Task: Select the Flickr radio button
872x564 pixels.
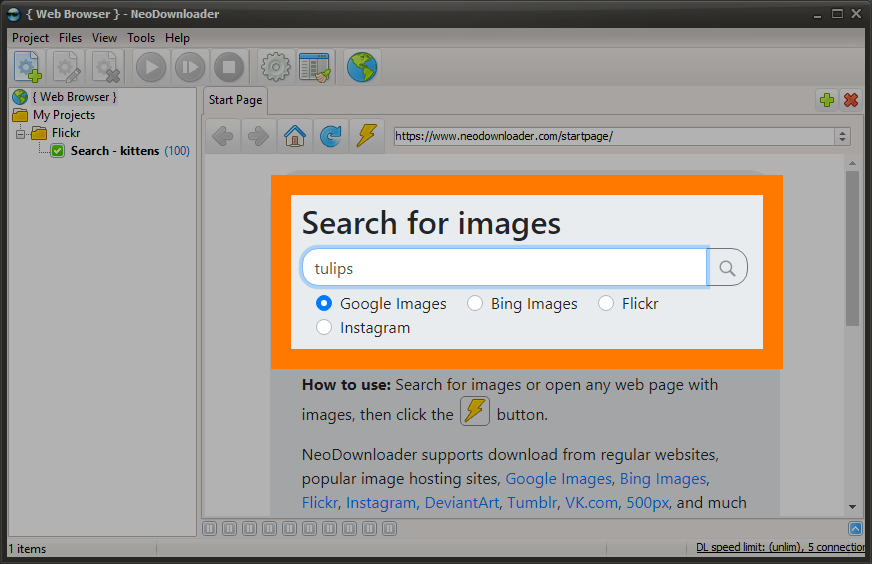Action: pyautogui.click(x=606, y=303)
